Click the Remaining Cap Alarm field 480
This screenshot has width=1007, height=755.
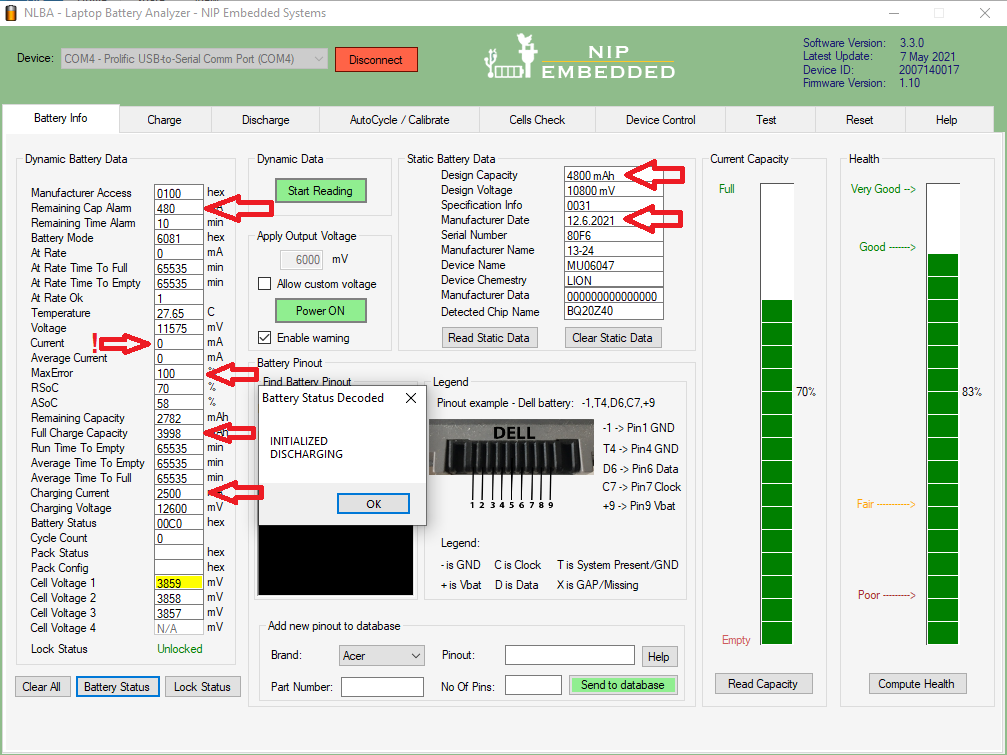pos(179,208)
